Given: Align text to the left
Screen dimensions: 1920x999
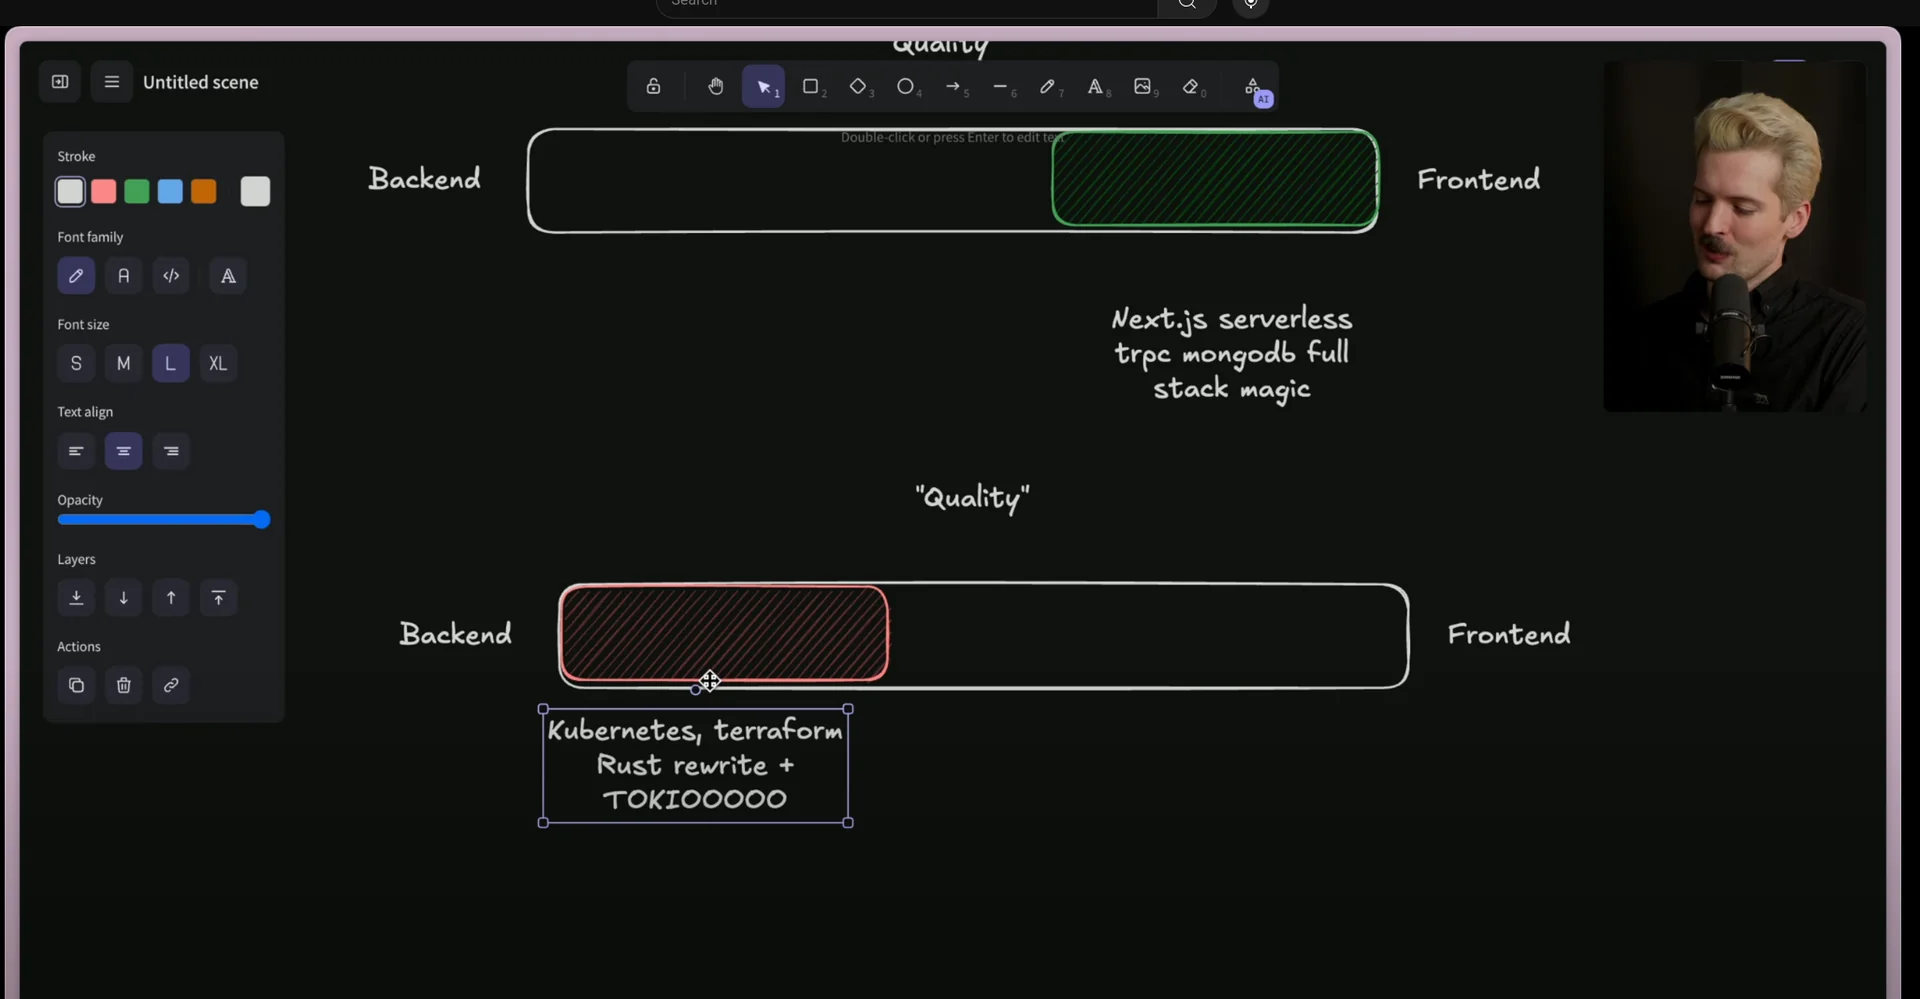Looking at the screenshot, I should pyautogui.click(x=76, y=452).
